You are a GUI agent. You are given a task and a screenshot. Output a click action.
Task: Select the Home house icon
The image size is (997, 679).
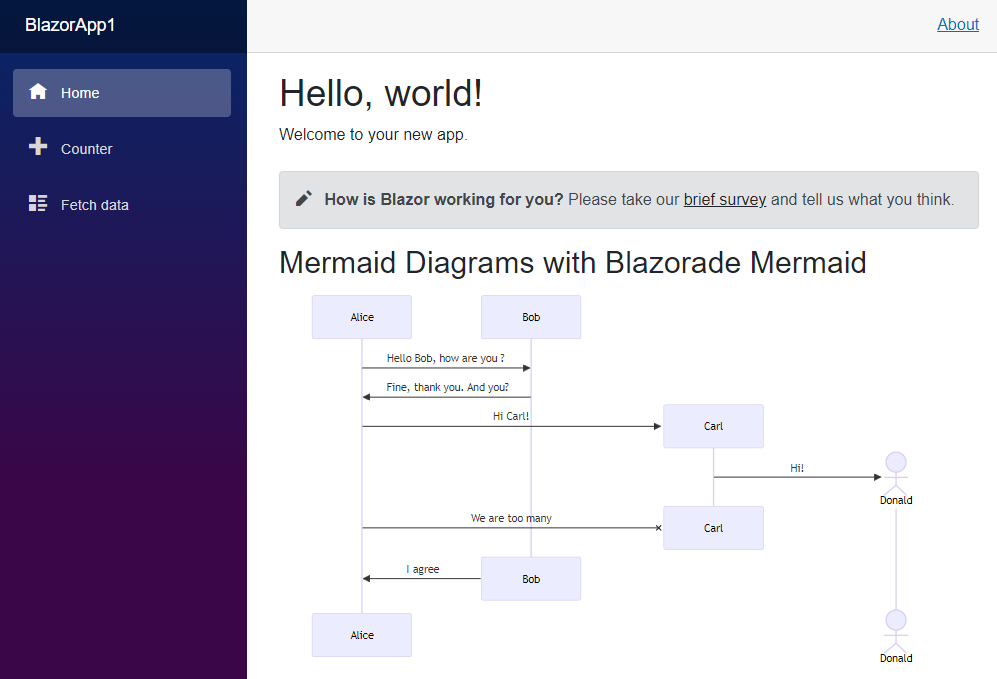(x=38, y=92)
